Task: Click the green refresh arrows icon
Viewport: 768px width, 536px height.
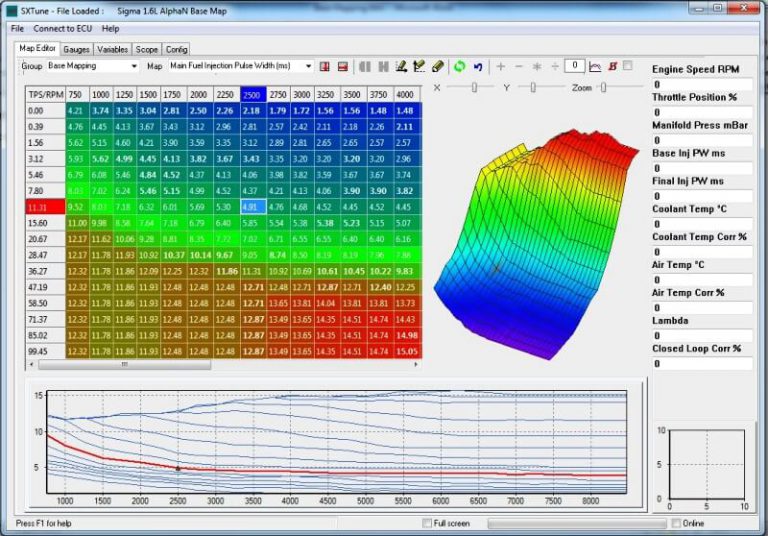Action: coord(459,66)
